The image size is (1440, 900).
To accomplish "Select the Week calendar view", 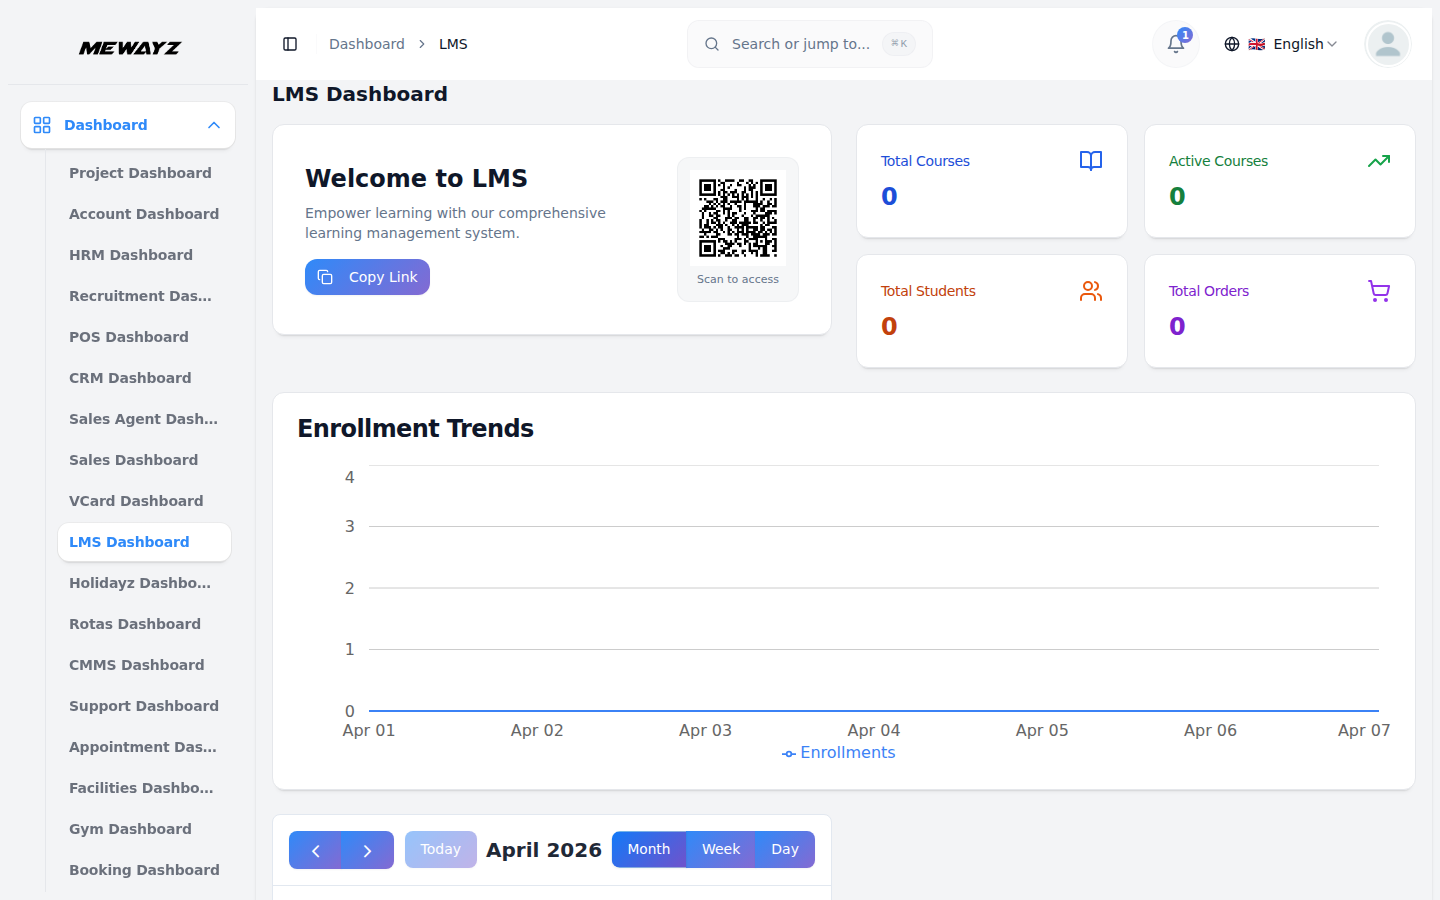I will coord(720,849).
